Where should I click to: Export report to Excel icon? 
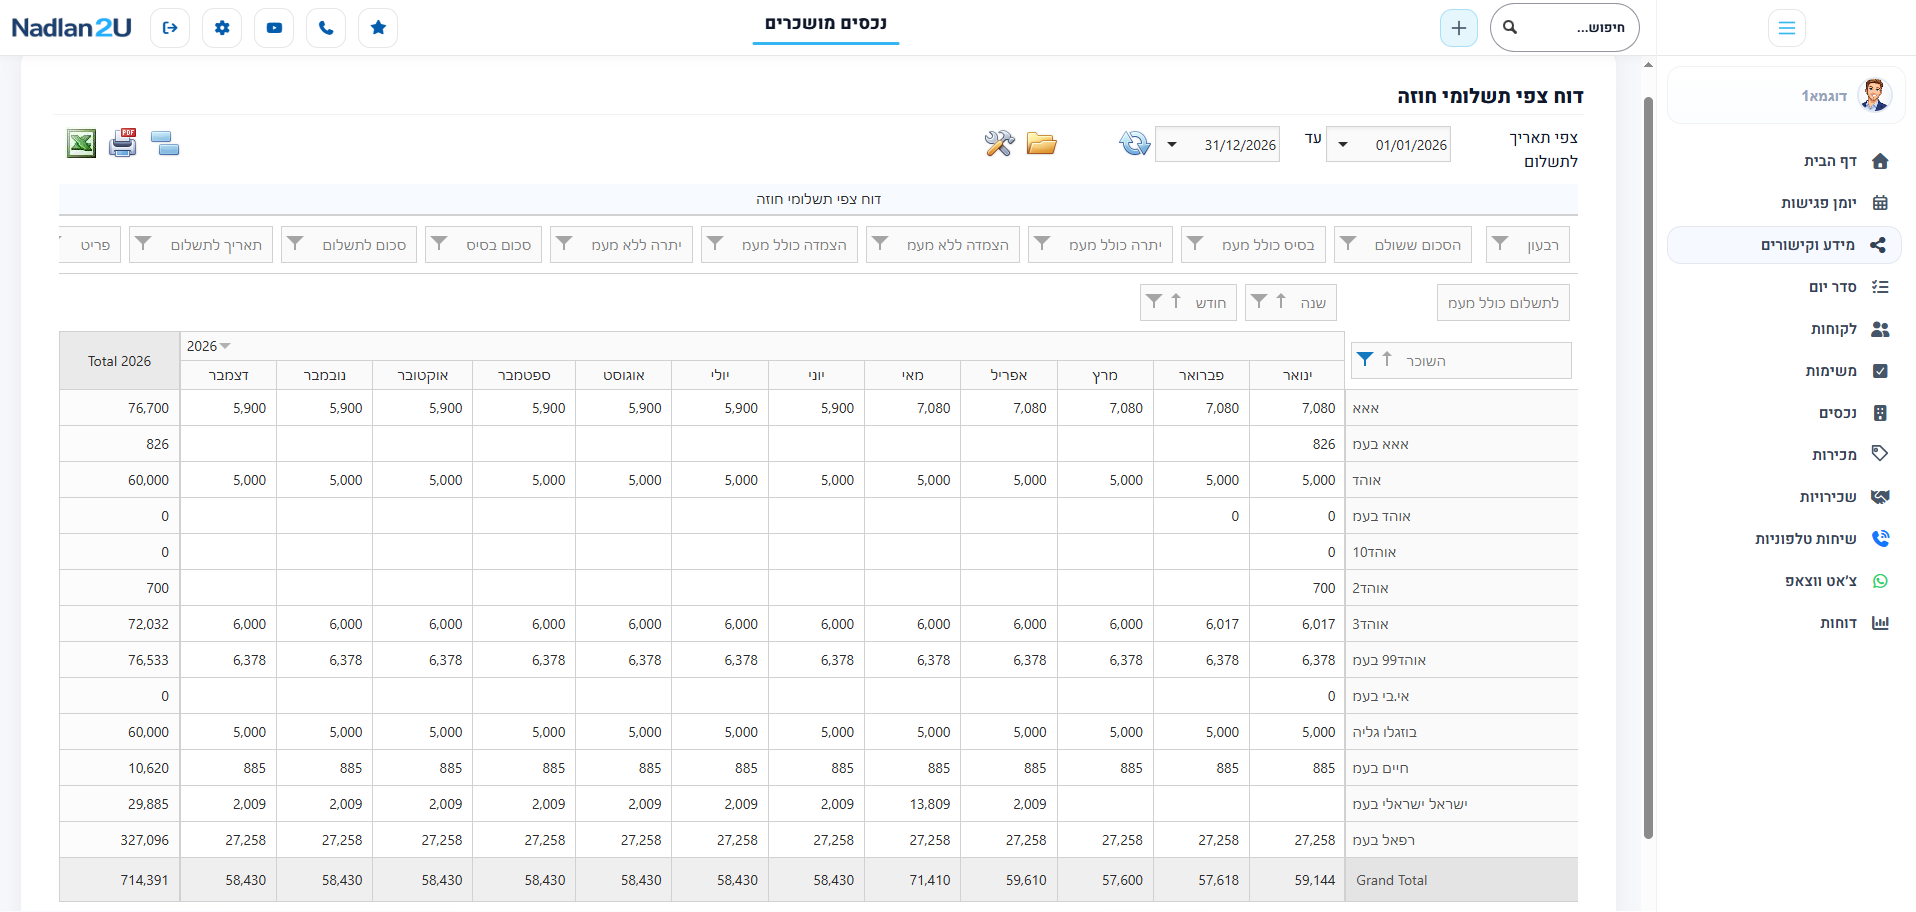pos(81,144)
